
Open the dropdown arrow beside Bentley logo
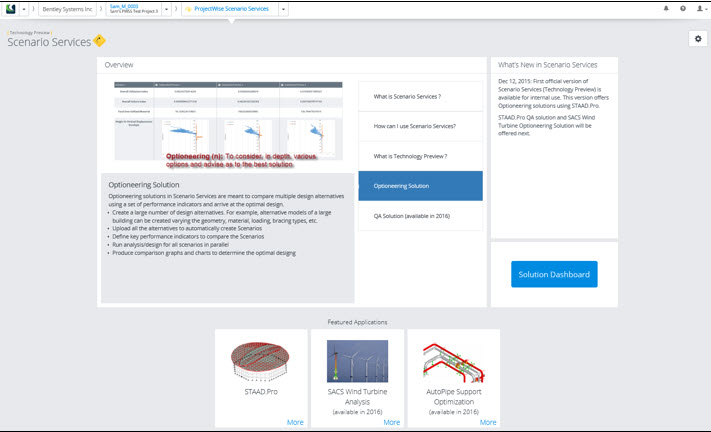[x=24, y=9]
